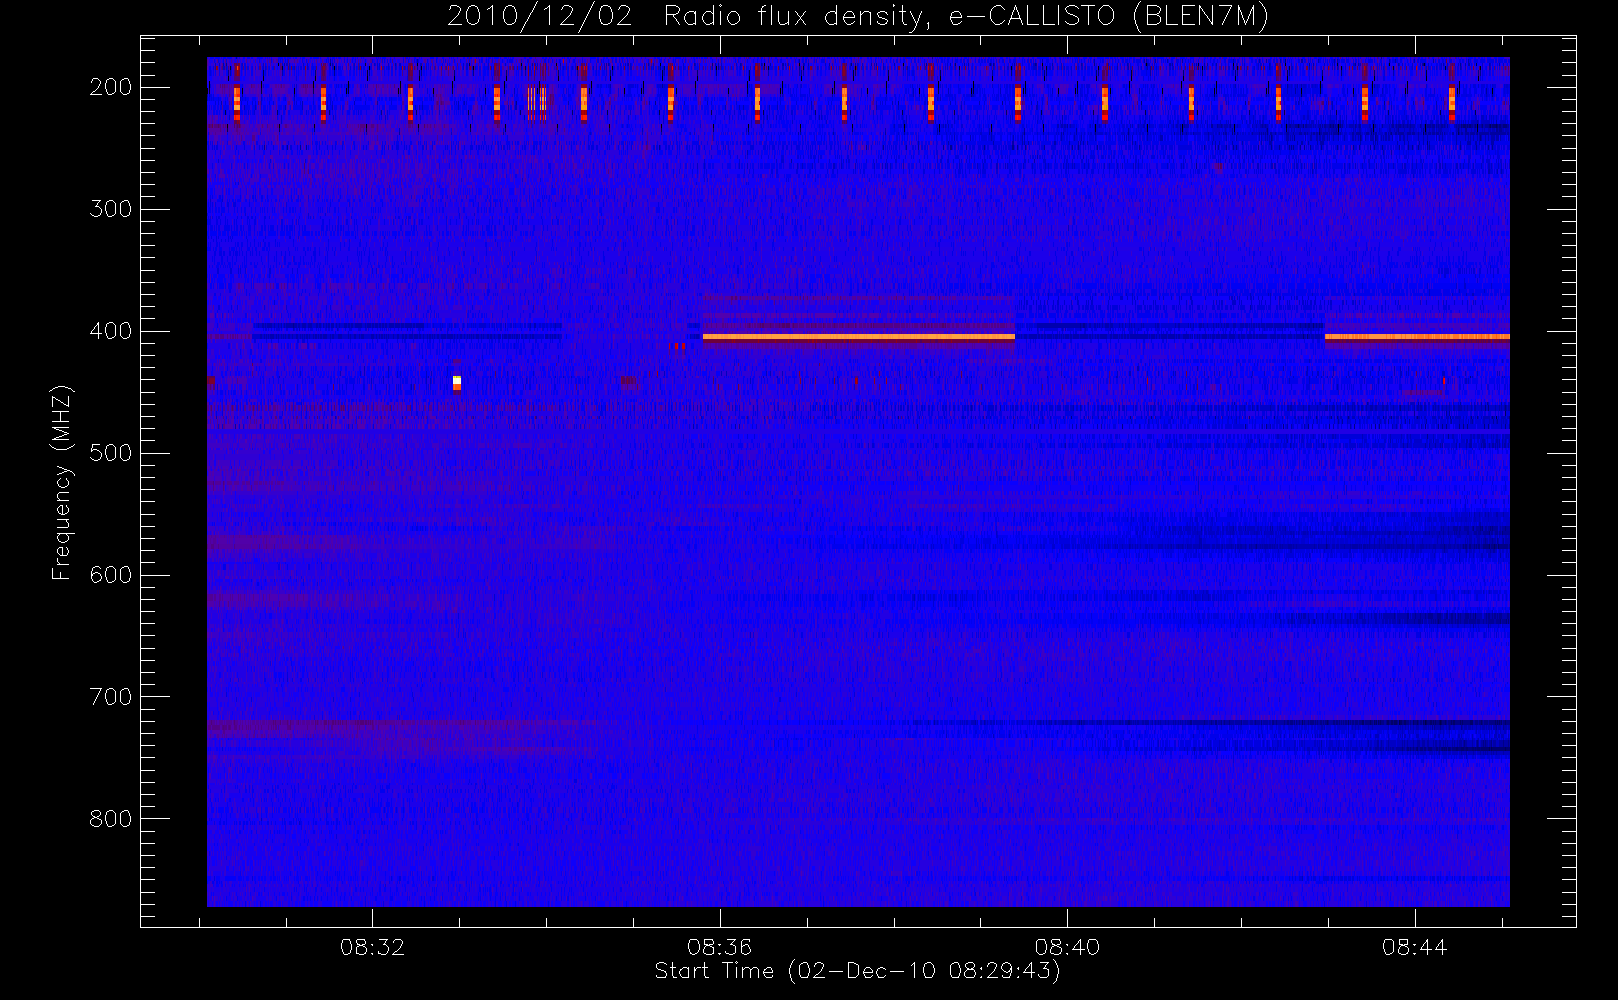
Task: Click the 400 frequency tick label
Action: click(x=111, y=331)
